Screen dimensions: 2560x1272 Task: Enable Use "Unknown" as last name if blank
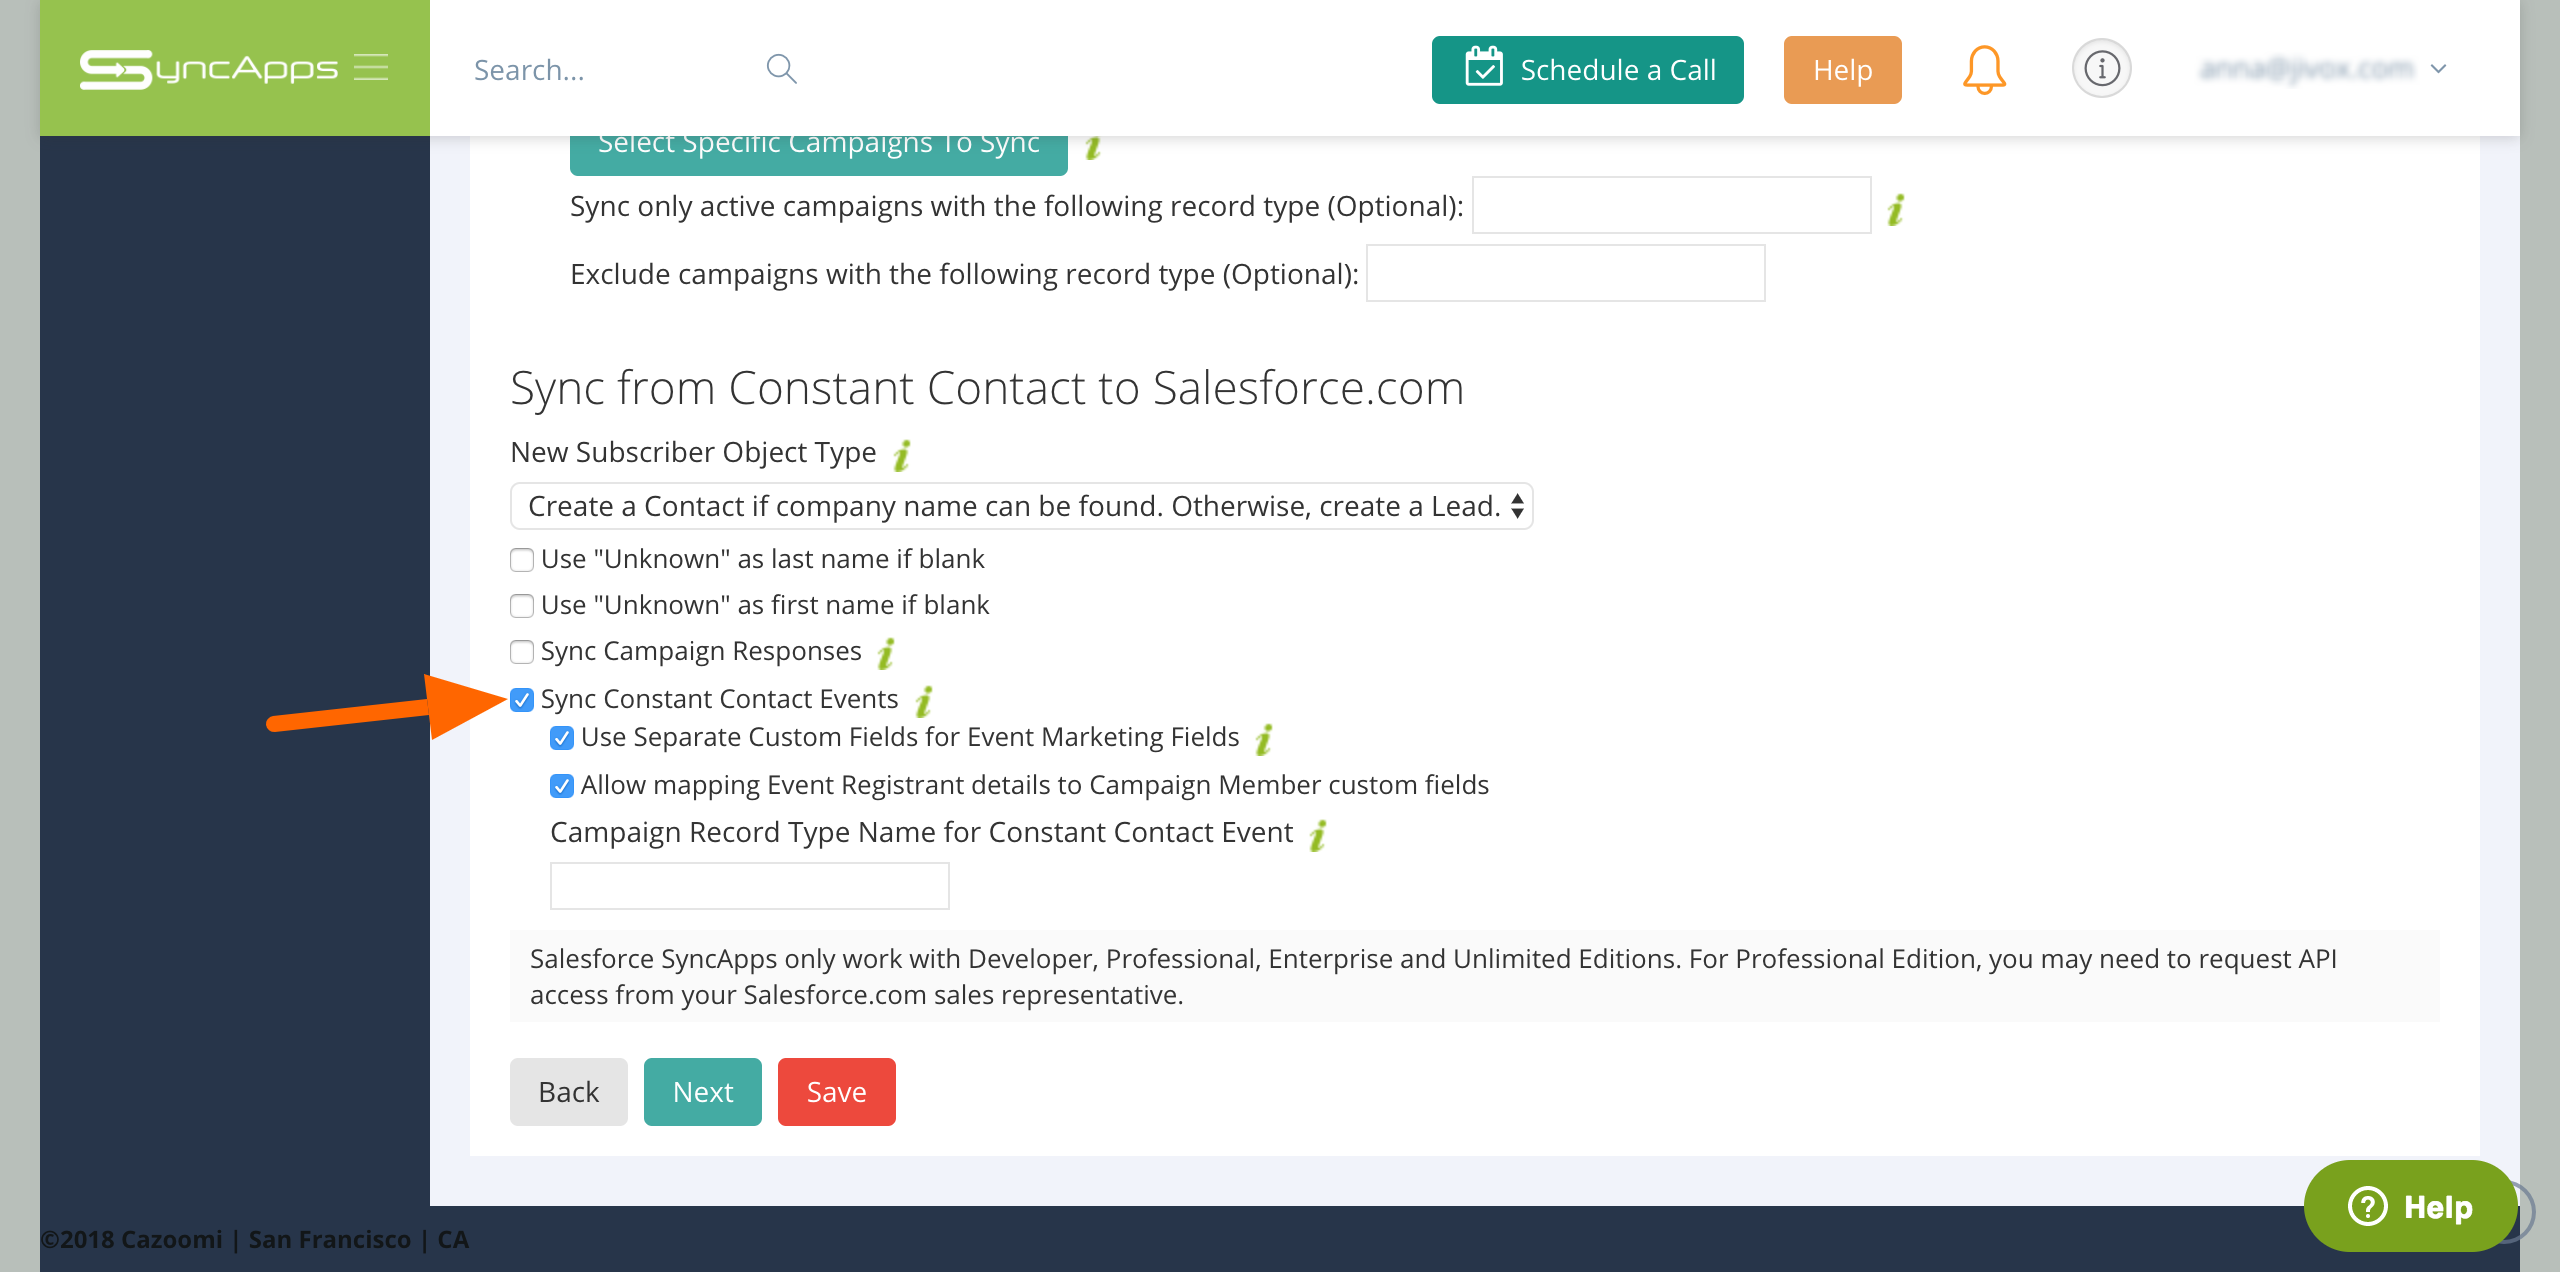pos(522,560)
